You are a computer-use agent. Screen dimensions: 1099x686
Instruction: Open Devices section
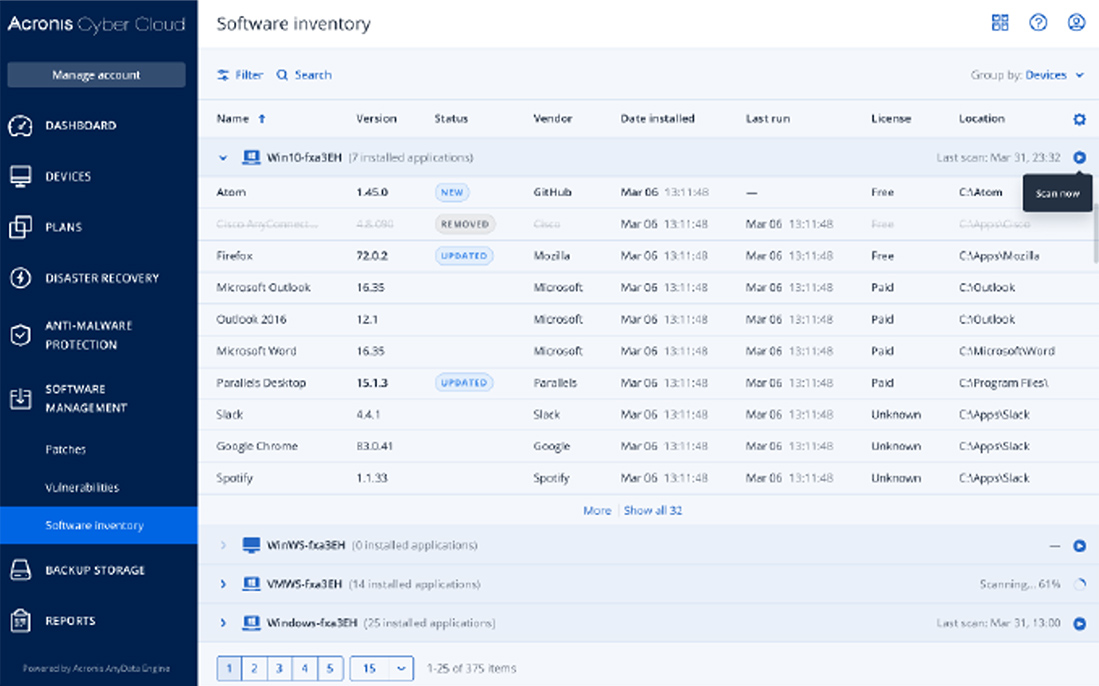pyautogui.click(x=68, y=177)
